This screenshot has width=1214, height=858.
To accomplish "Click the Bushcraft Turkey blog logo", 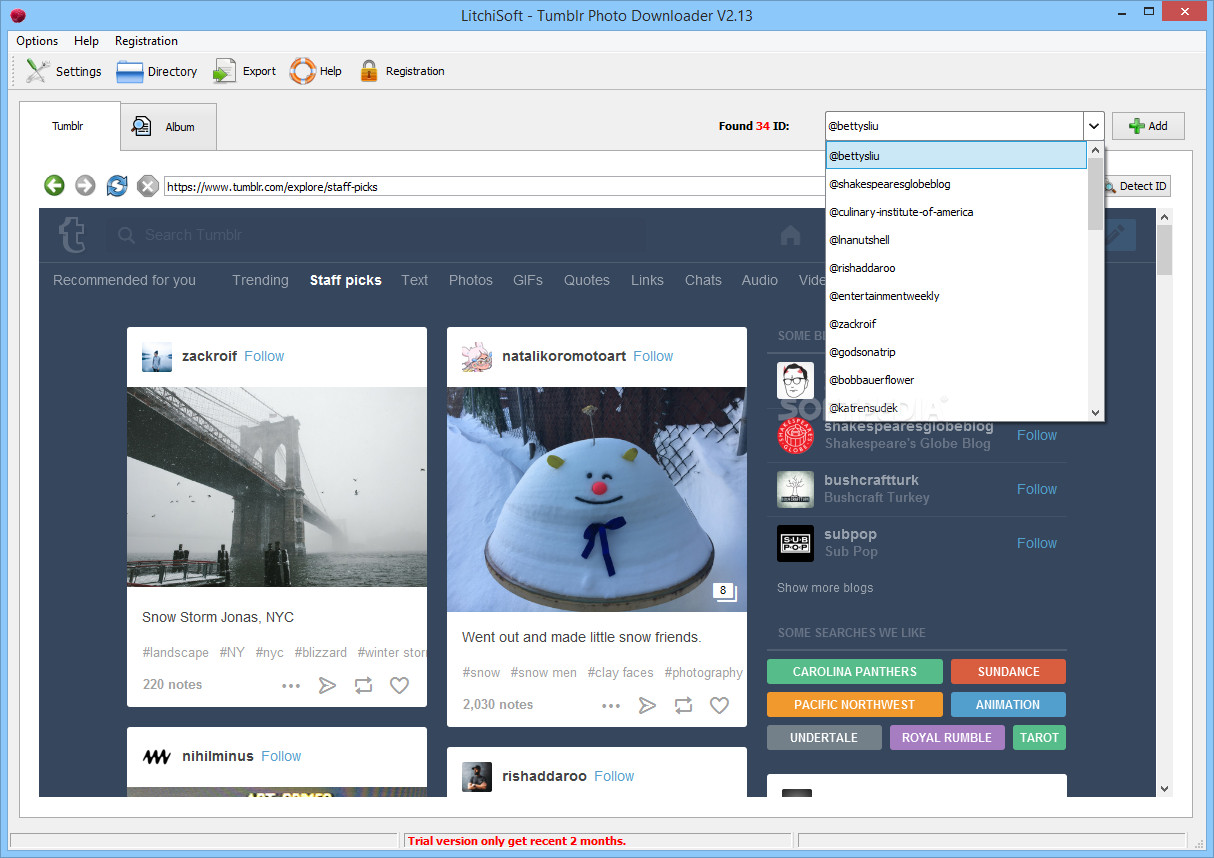I will pos(795,489).
